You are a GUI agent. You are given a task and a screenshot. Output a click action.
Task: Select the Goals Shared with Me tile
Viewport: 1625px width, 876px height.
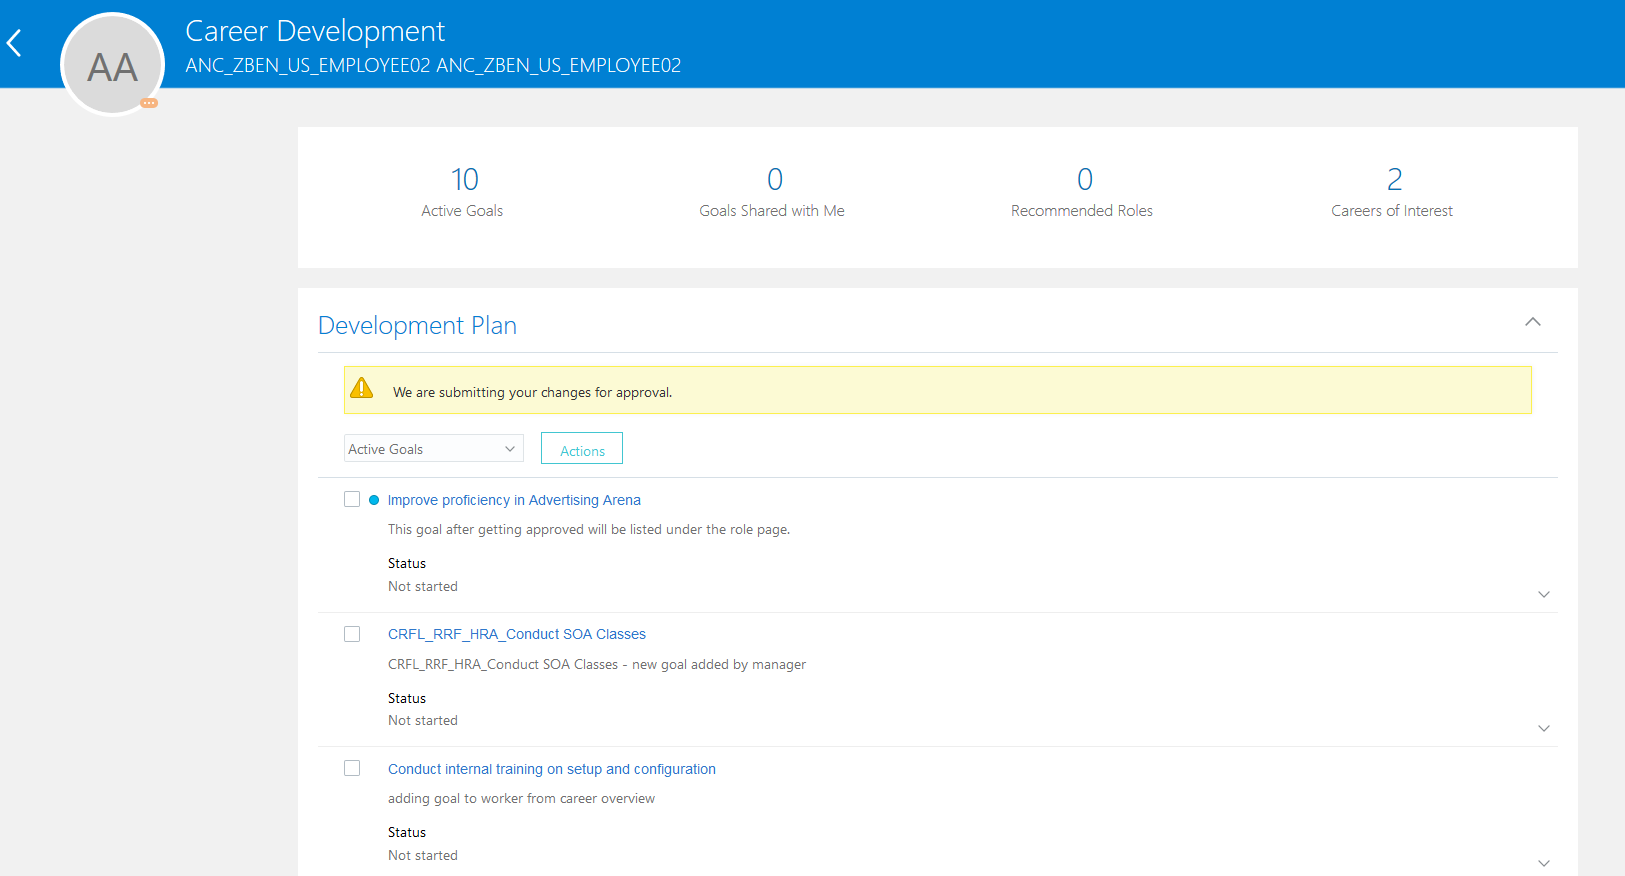pyautogui.click(x=772, y=191)
